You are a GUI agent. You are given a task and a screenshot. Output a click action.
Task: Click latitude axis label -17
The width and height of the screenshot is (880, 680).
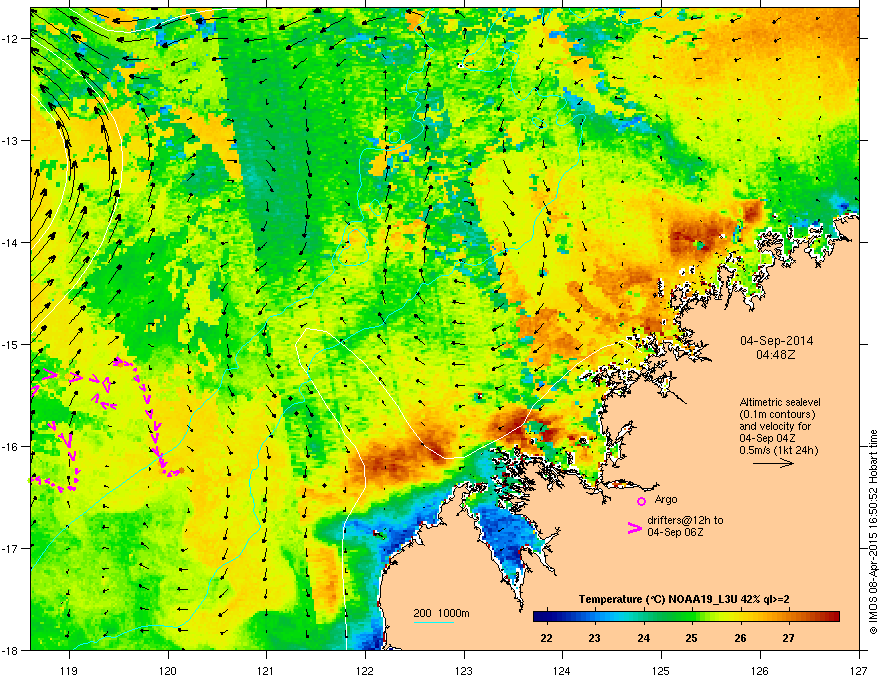(x=12, y=548)
